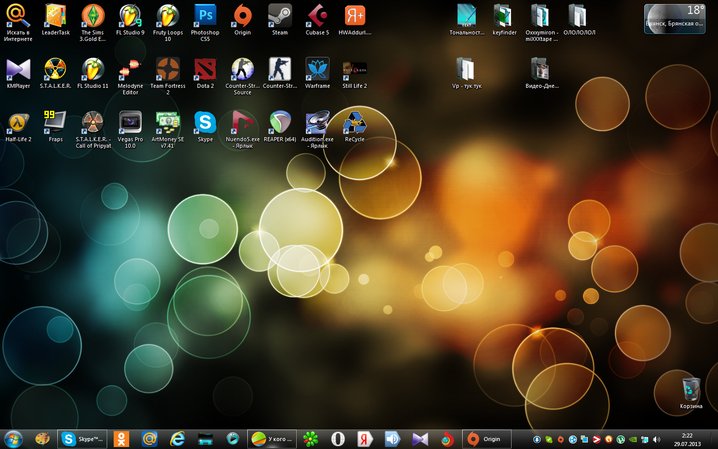718x449 pixels.
Task: Open the Origin desktop shortcut
Action: coord(243,20)
